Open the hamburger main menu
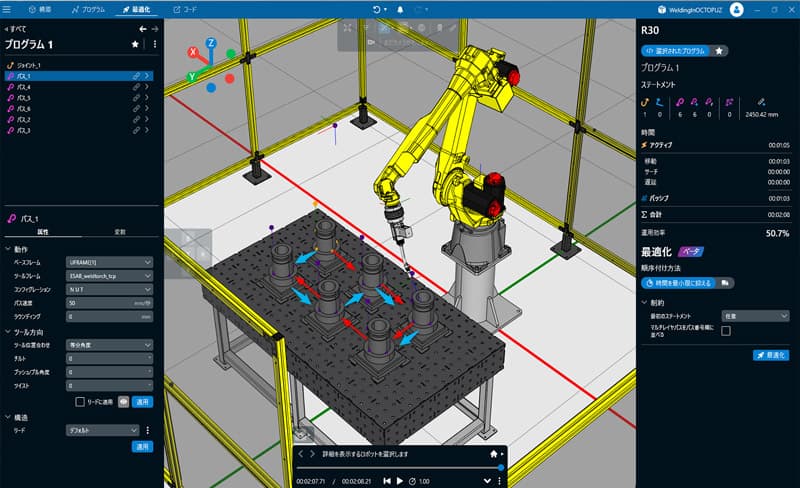This screenshot has width=800, height=488. [x=7, y=9]
